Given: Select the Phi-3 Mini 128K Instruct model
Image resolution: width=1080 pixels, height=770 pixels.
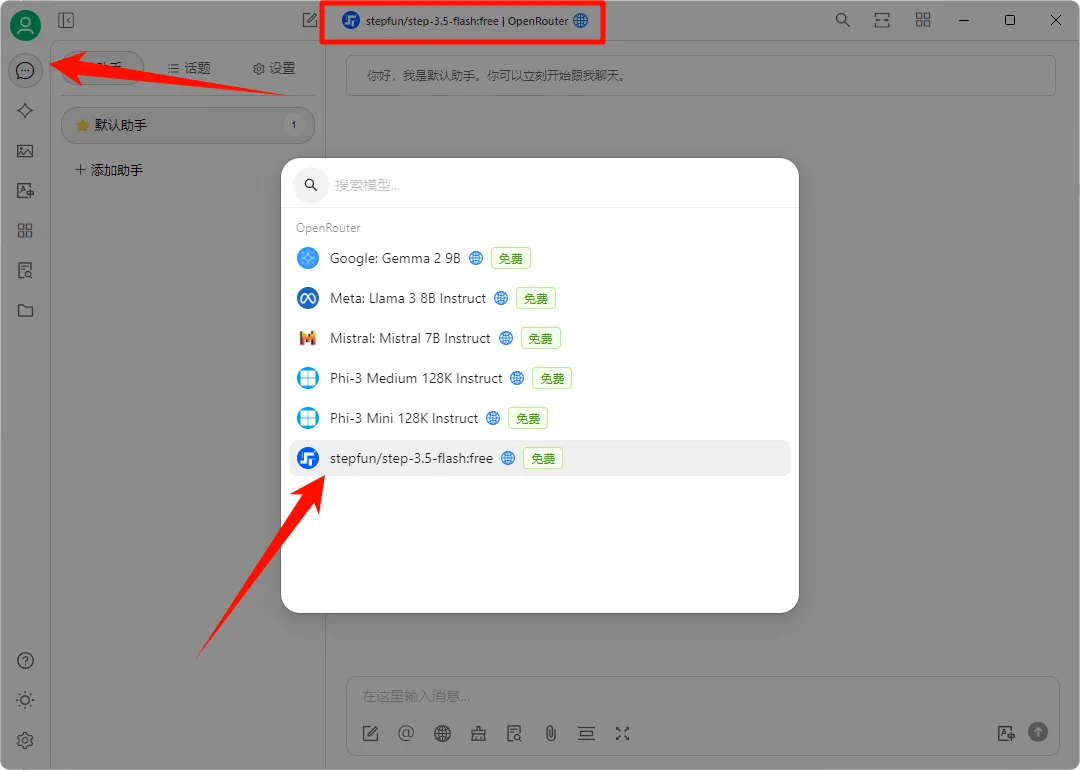Looking at the screenshot, I should [x=540, y=418].
